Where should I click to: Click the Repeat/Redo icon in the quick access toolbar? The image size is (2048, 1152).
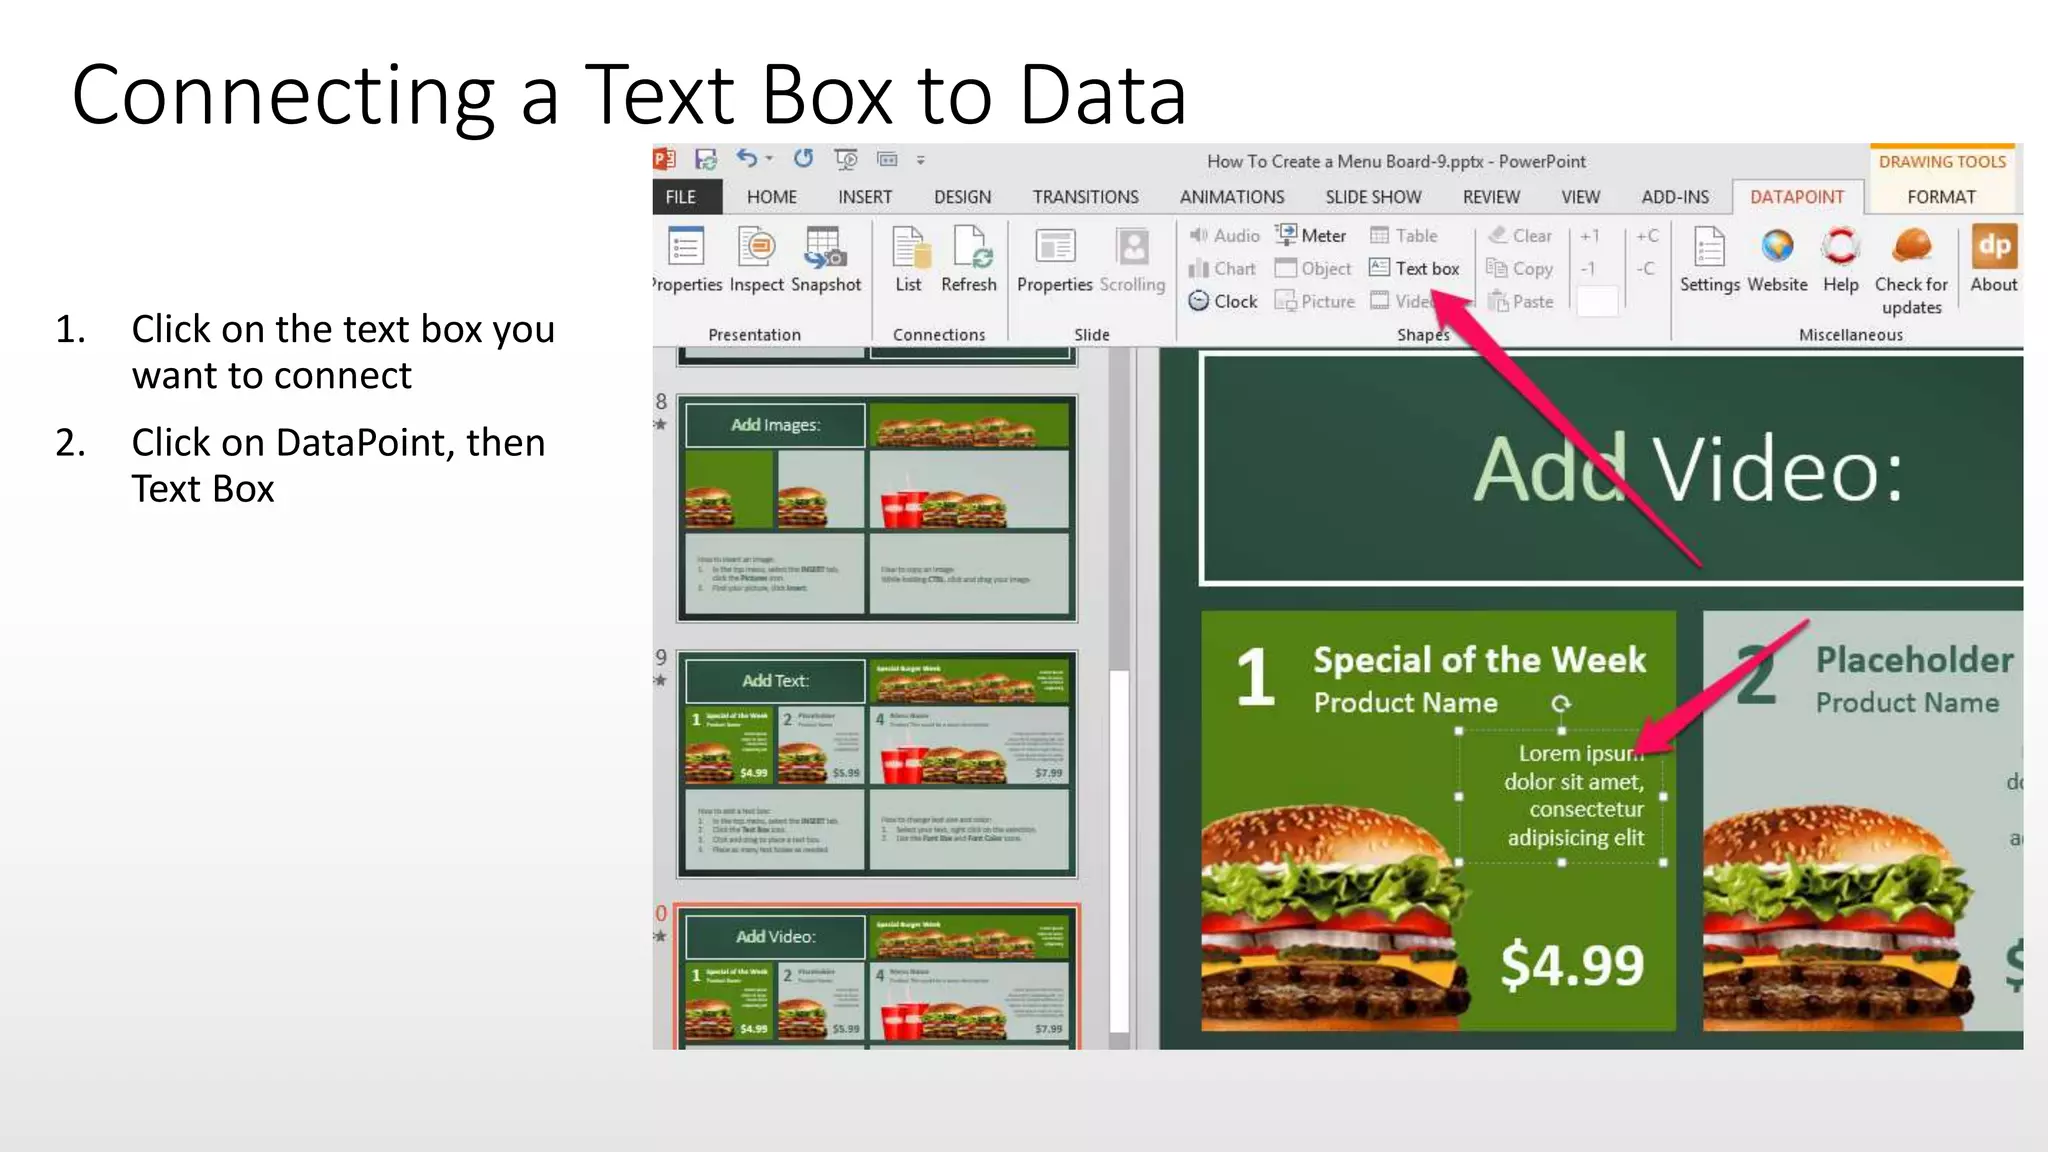(803, 158)
